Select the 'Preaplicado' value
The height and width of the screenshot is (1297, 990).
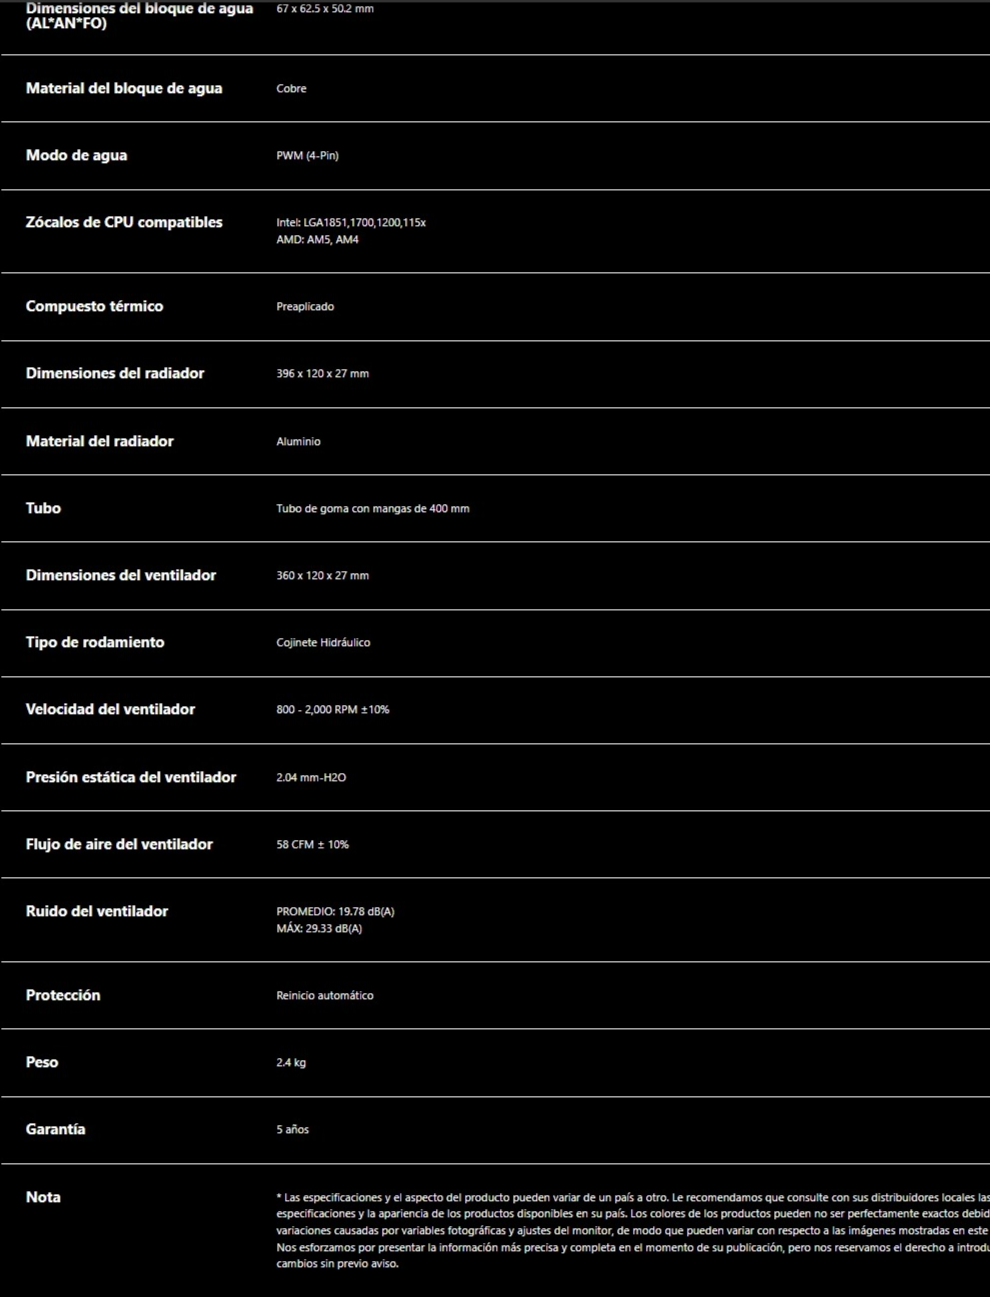click(x=305, y=306)
